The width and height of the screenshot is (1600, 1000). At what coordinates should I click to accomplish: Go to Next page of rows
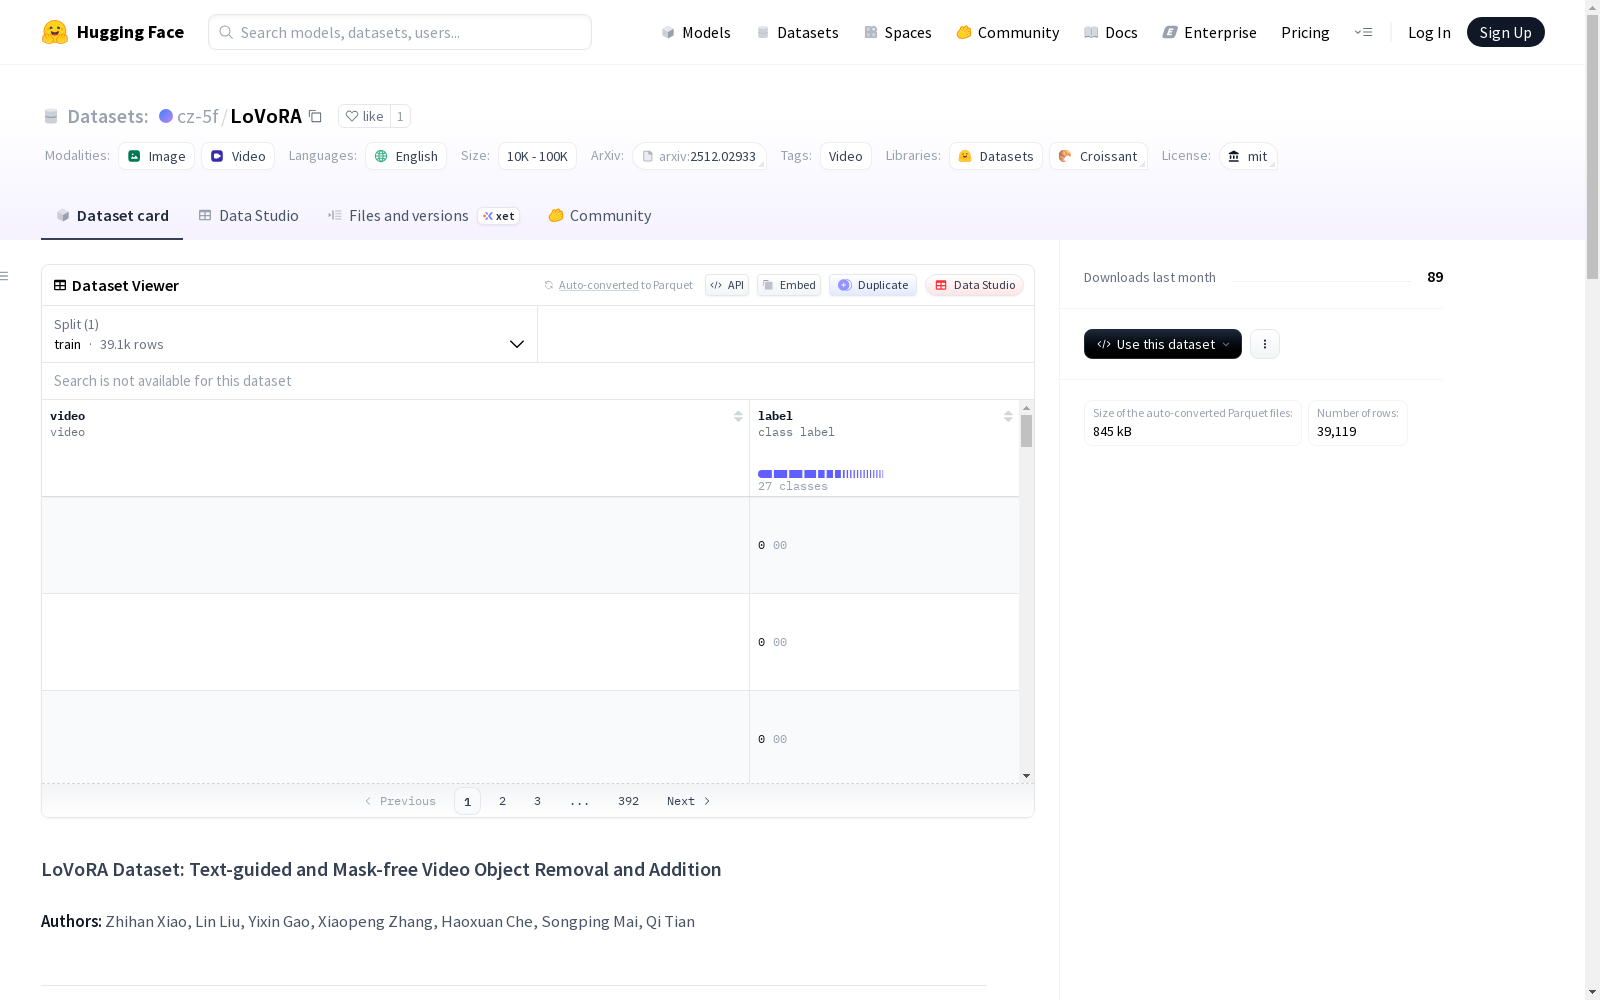point(688,801)
